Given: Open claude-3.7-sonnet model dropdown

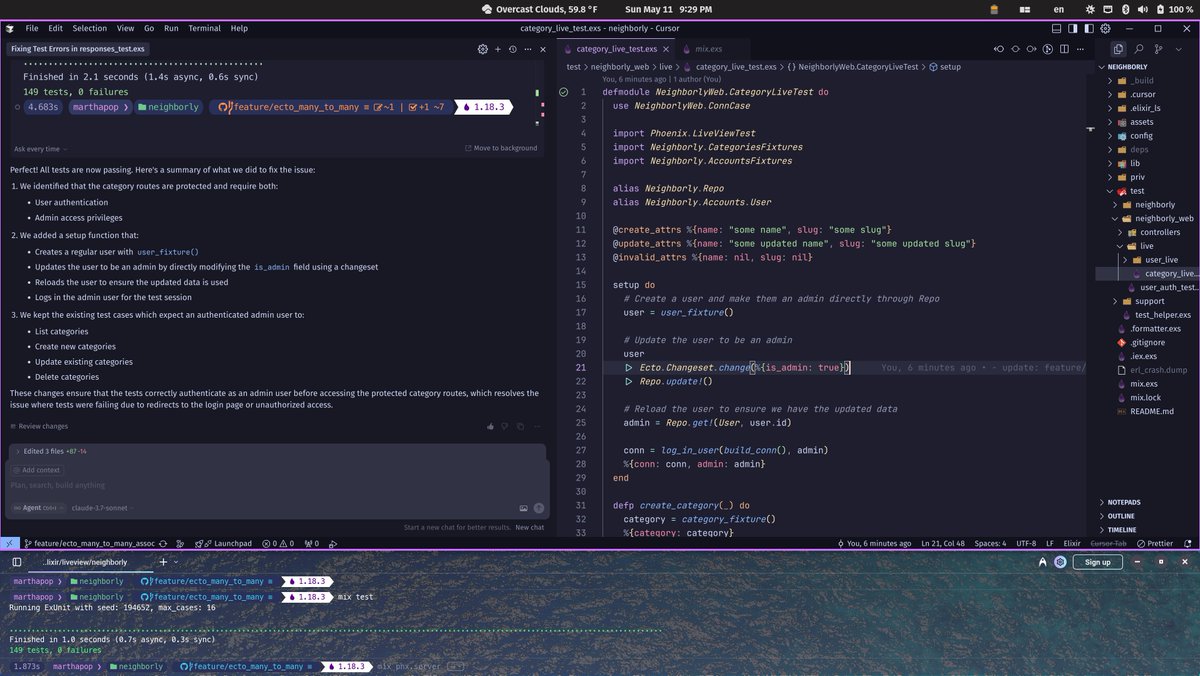Looking at the screenshot, I should [101, 508].
